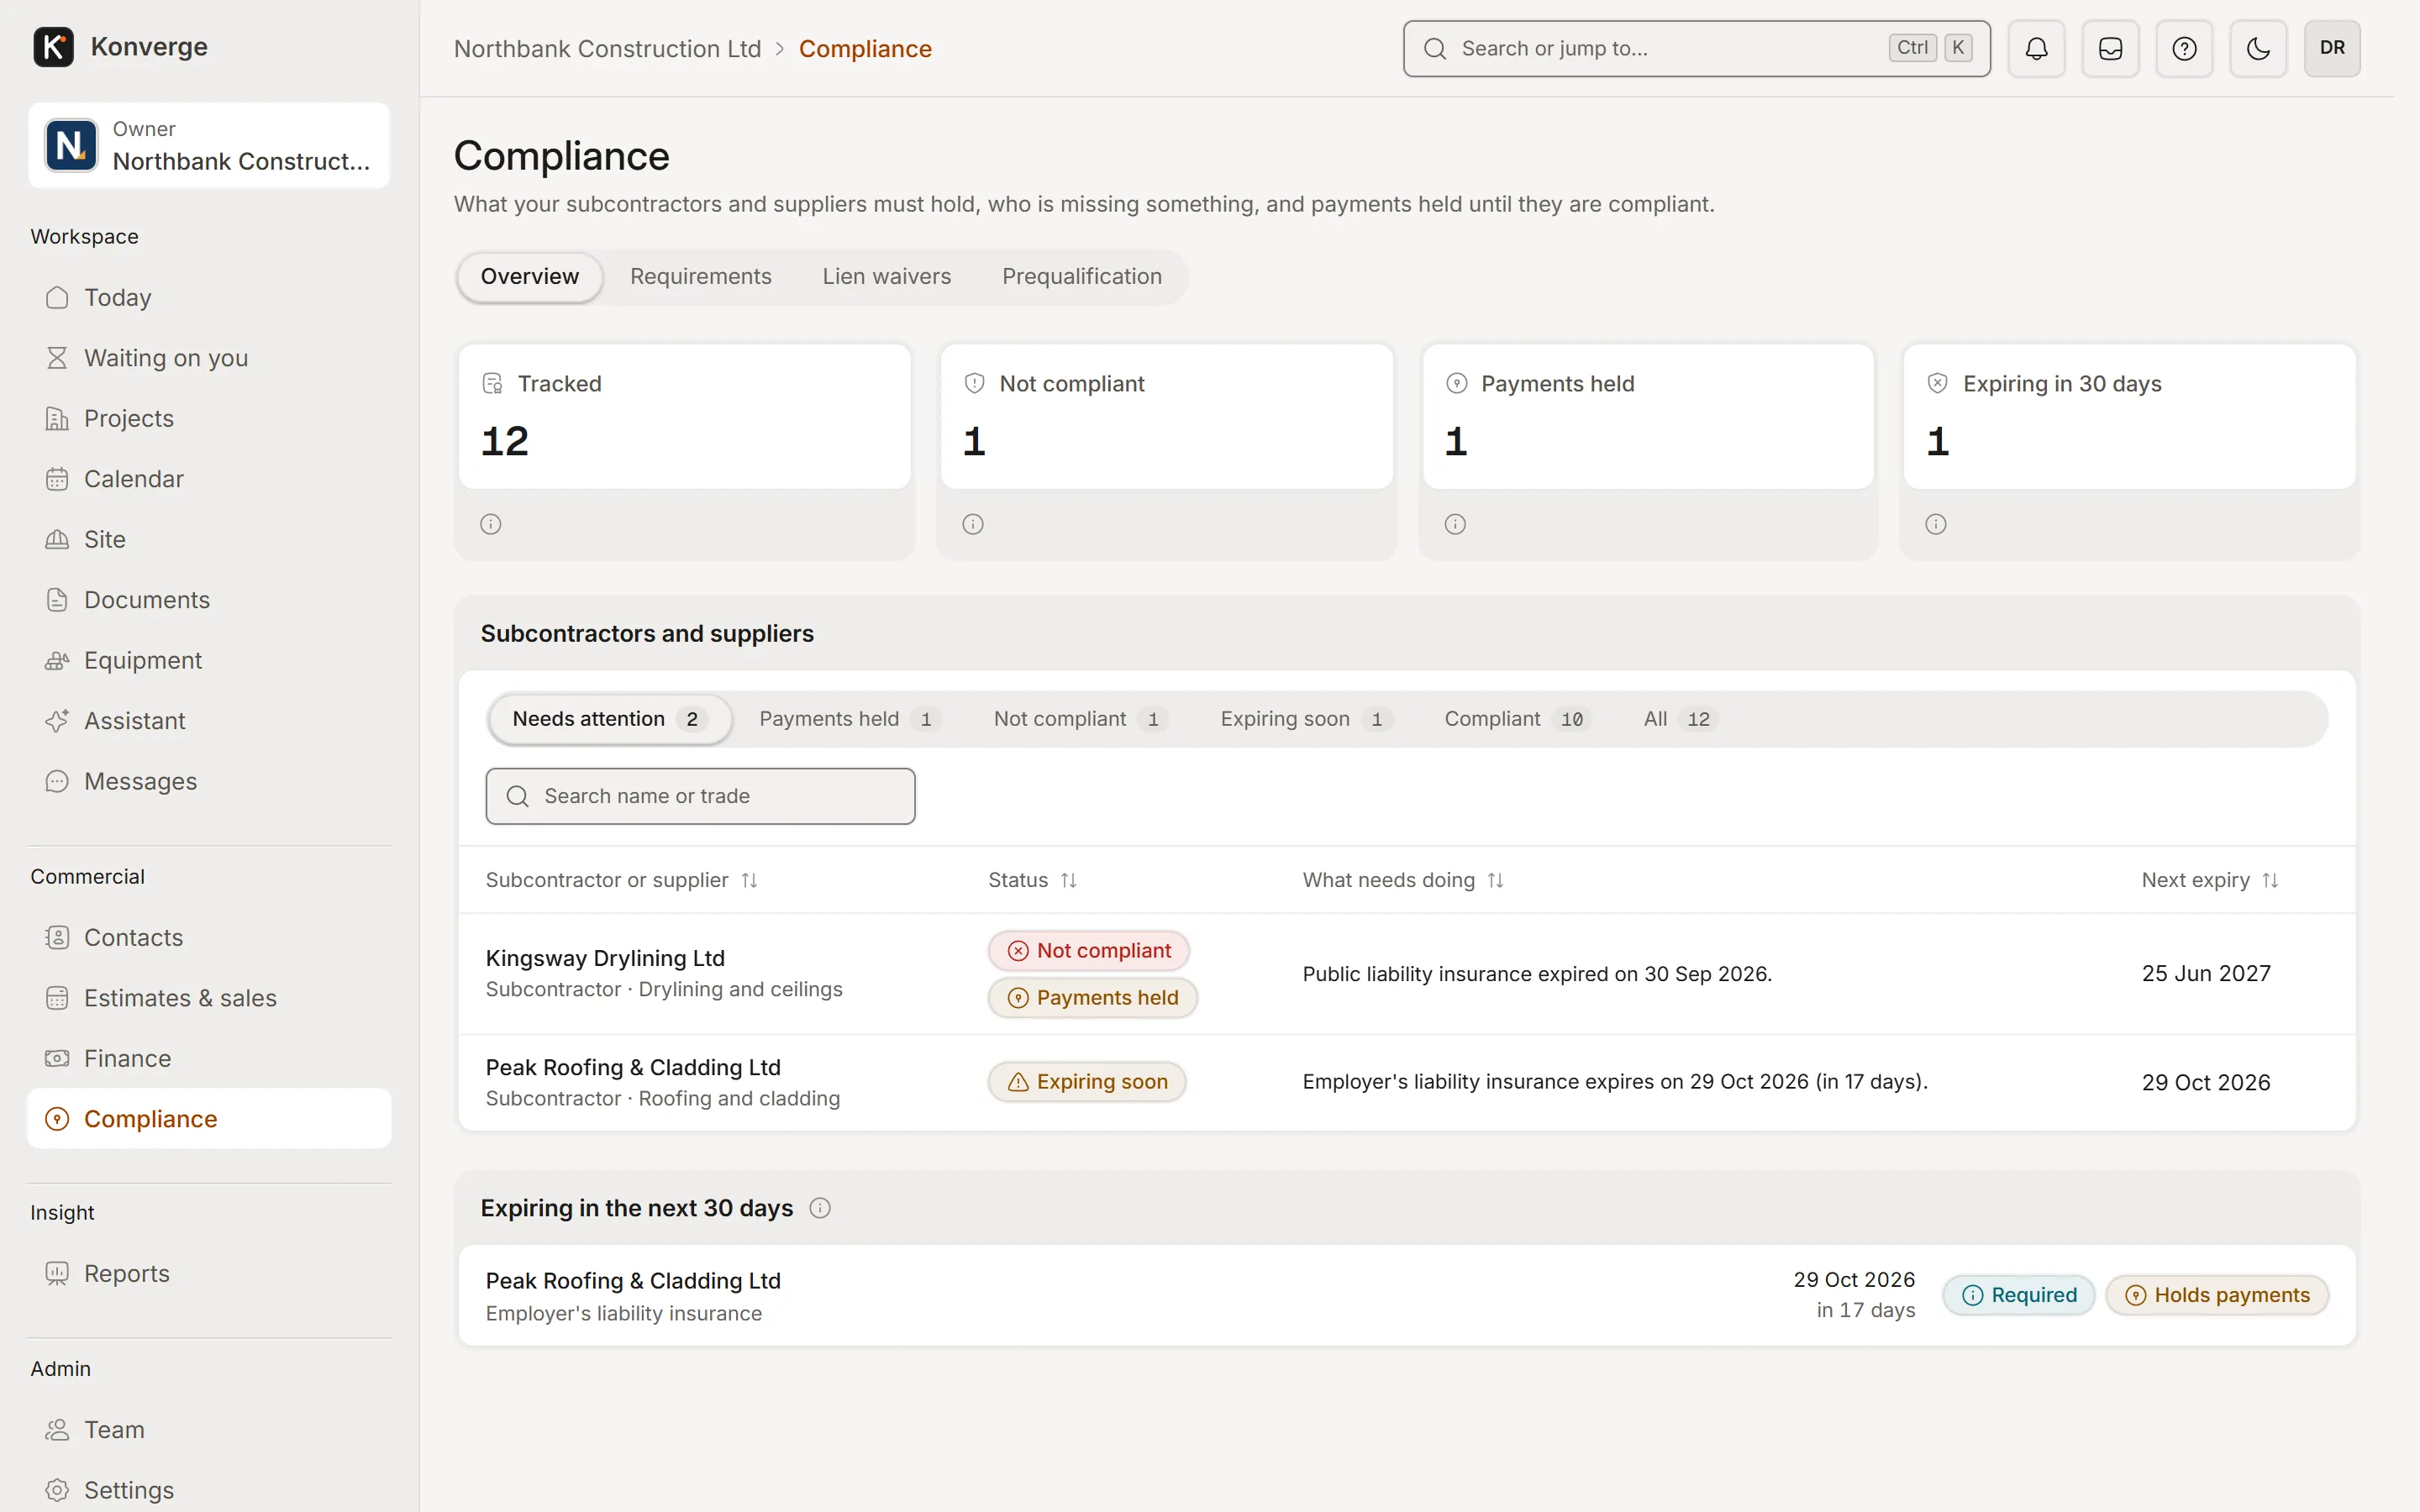Image resolution: width=2420 pixels, height=1512 pixels.
Task: Open the Northbank Construction workspace switcher
Action: pyautogui.click(x=209, y=146)
